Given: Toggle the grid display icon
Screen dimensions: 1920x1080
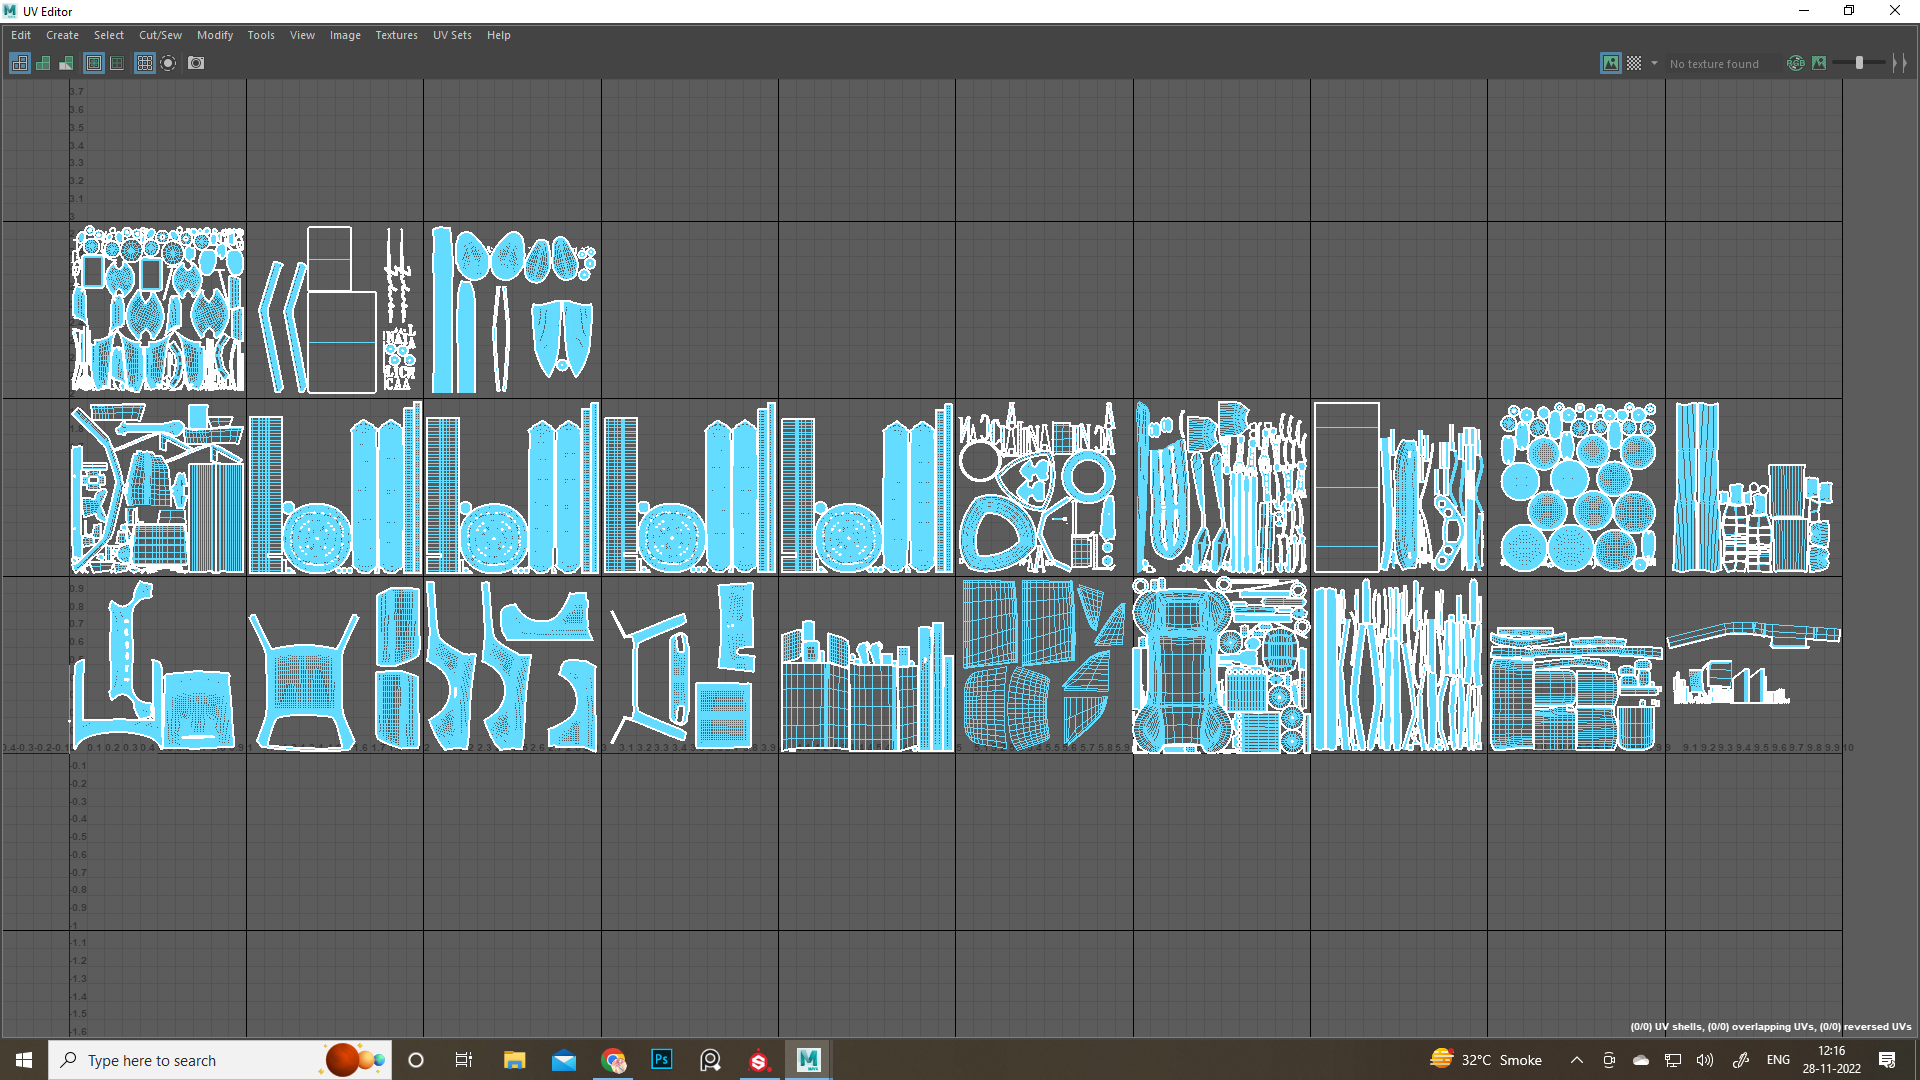Looking at the screenshot, I should click(x=145, y=63).
